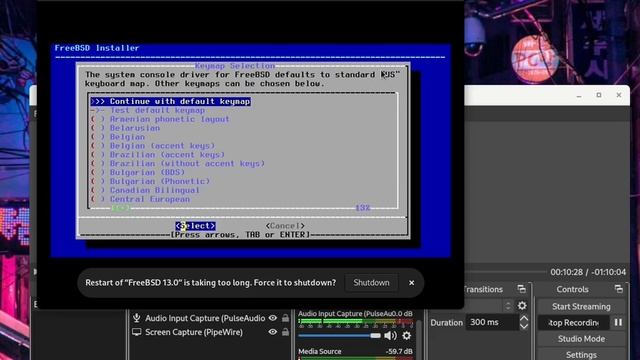Screen dimensions: 640x360
Task: Click the Duration 300 ms field
Action: [x=492, y=322]
